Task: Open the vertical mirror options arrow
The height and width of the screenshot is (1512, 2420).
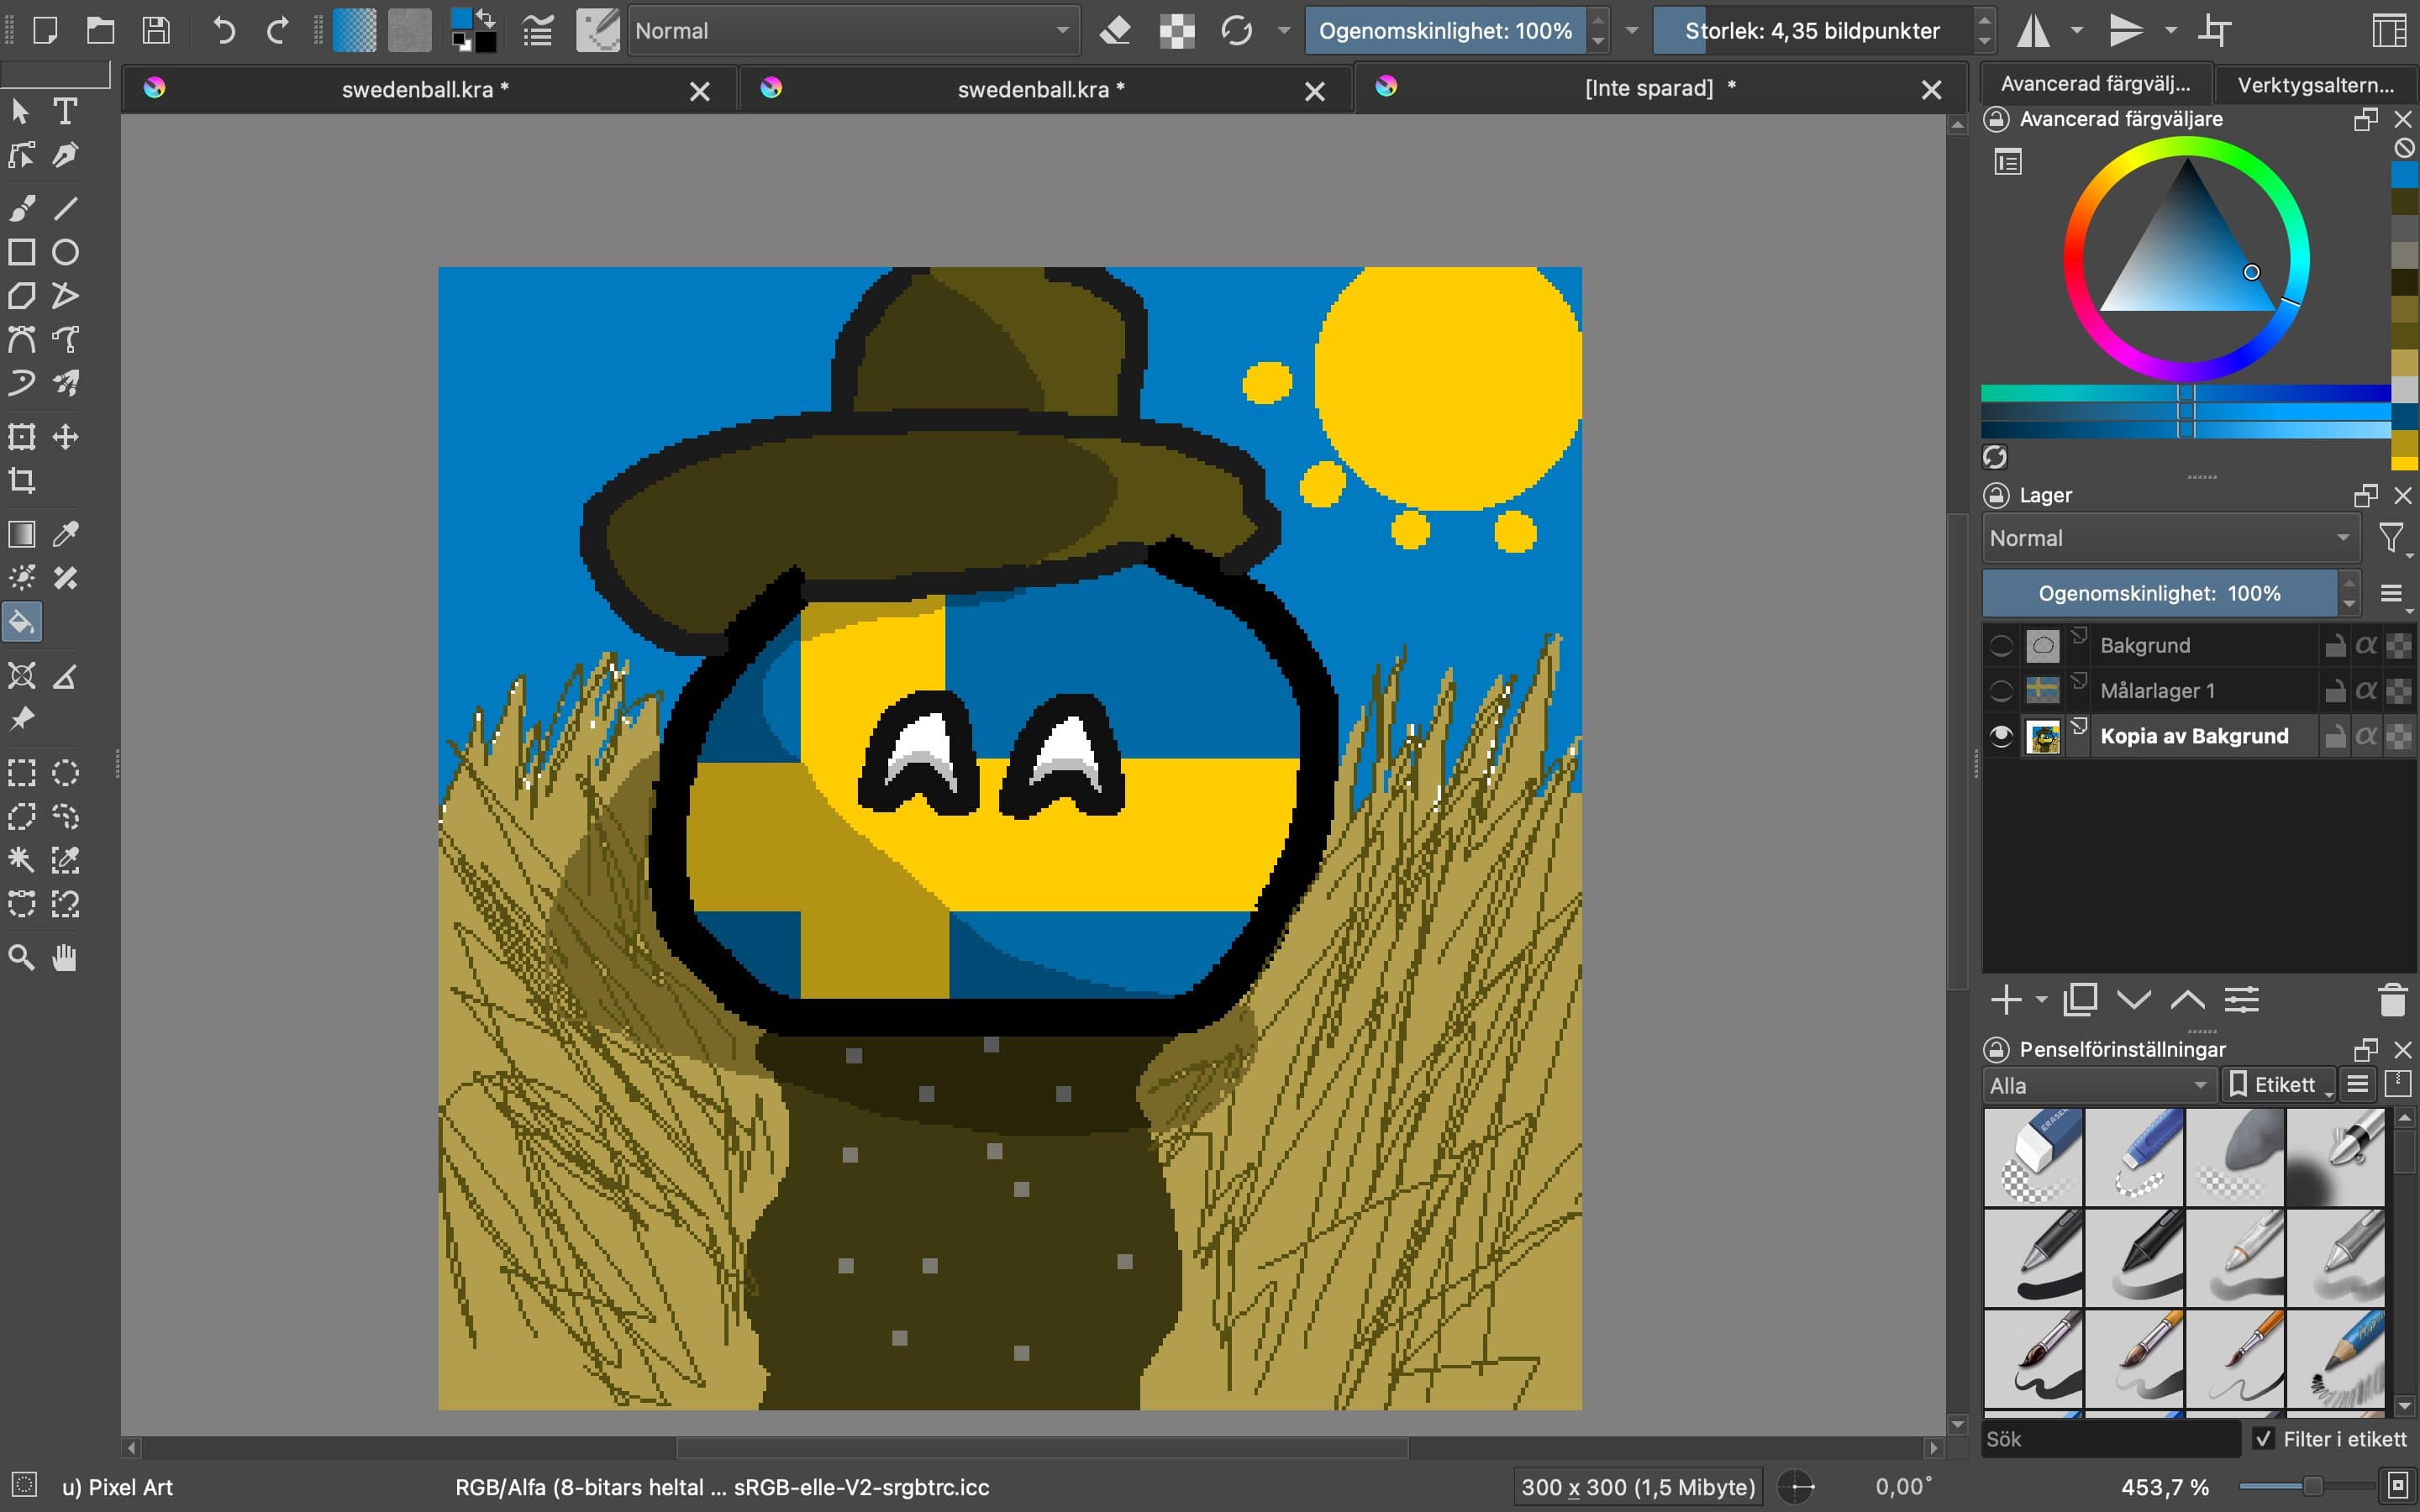Action: click(x=2170, y=31)
